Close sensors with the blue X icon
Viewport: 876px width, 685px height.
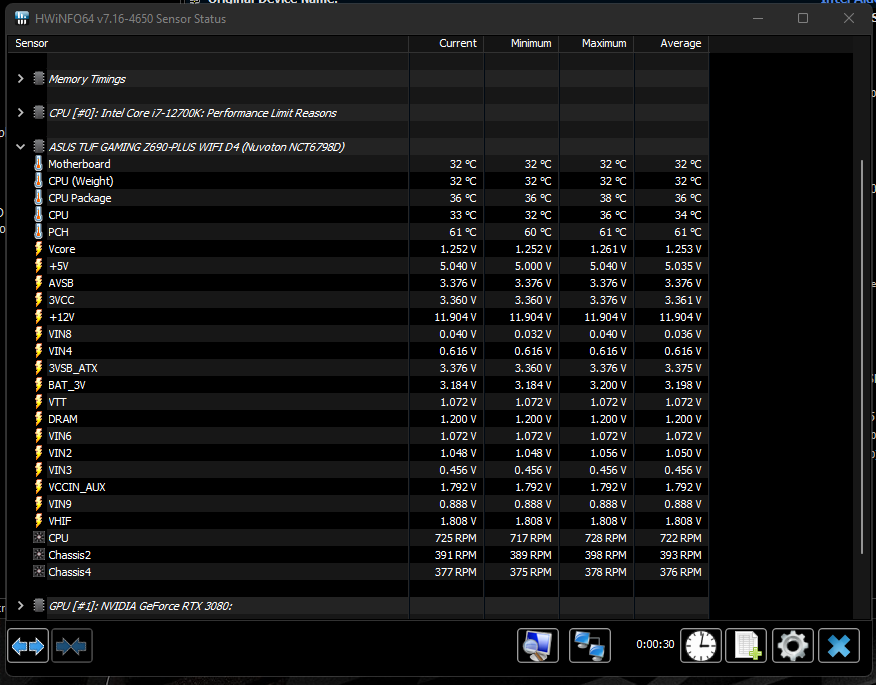[839, 646]
